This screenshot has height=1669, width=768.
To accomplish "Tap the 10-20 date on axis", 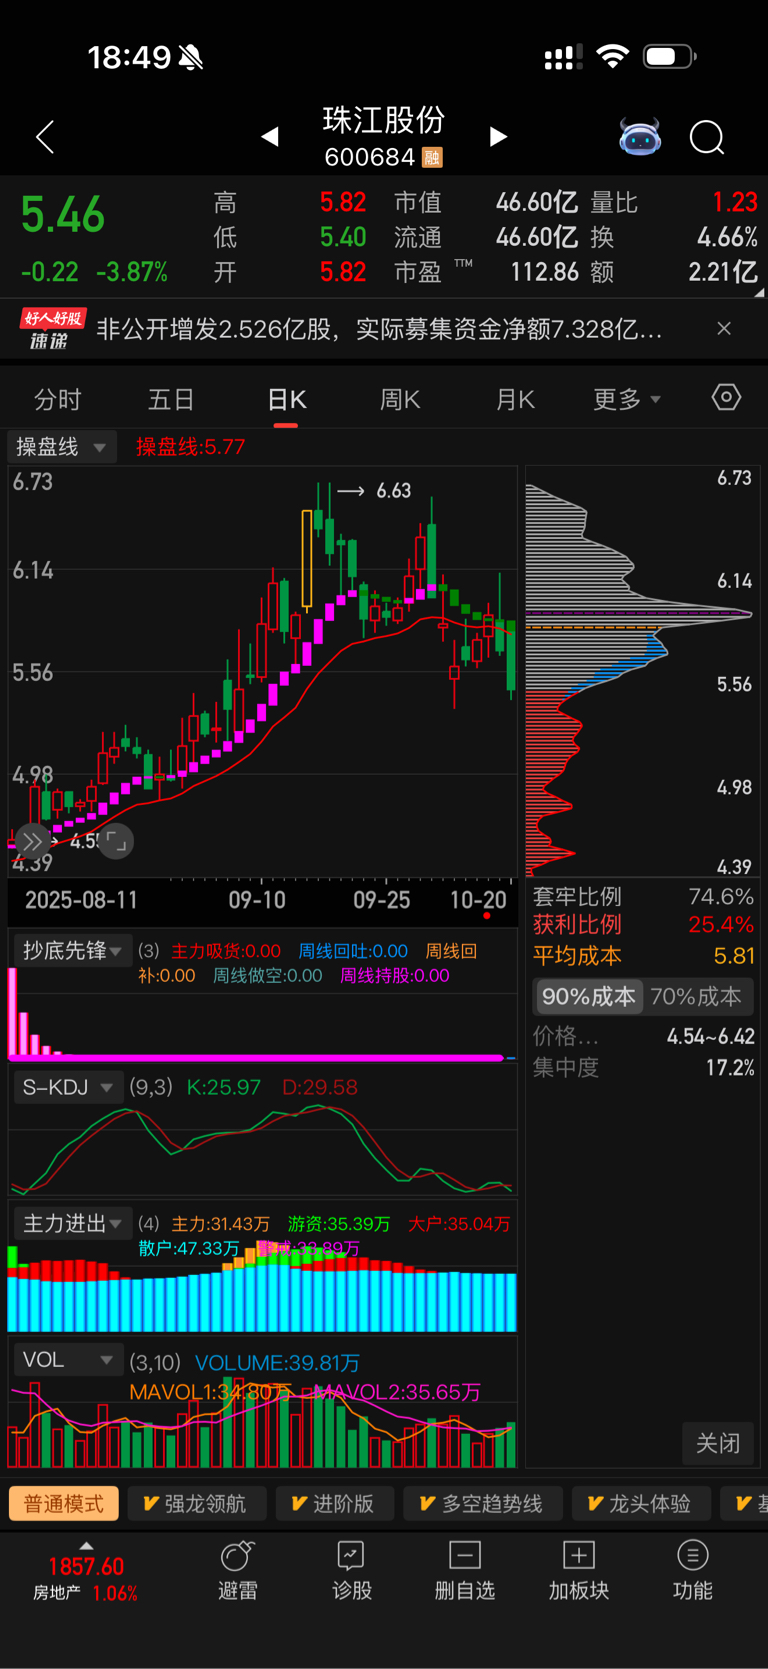I will [x=478, y=900].
